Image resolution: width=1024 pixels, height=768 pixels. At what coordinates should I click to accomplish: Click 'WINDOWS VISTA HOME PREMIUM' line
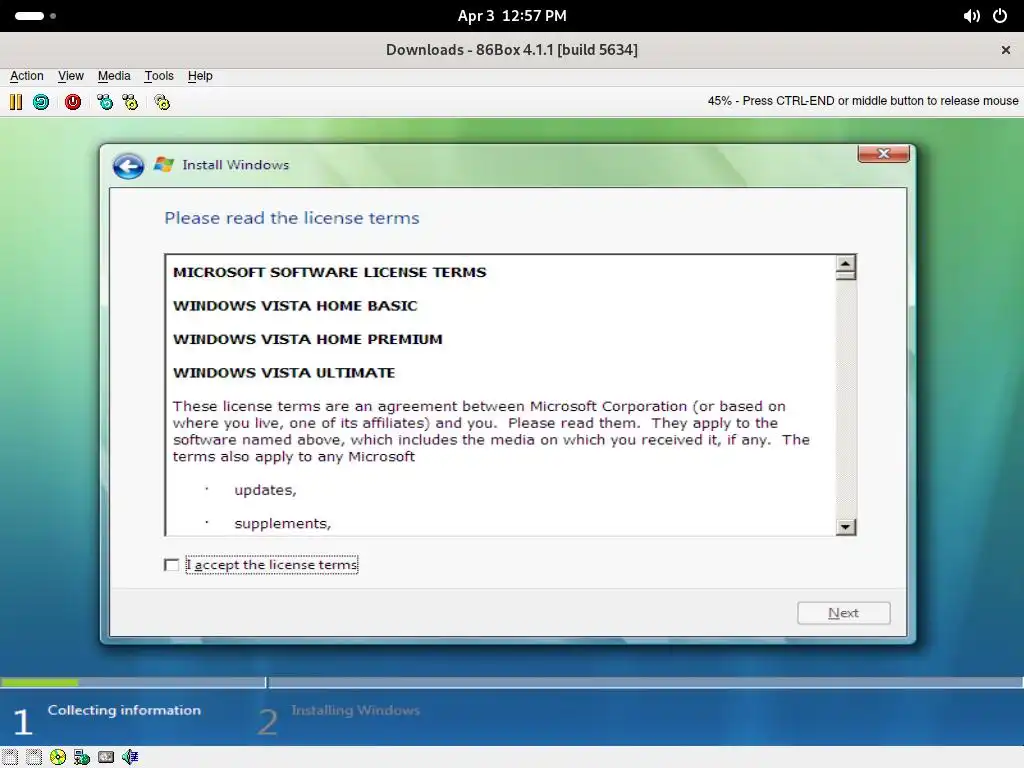[x=308, y=340]
